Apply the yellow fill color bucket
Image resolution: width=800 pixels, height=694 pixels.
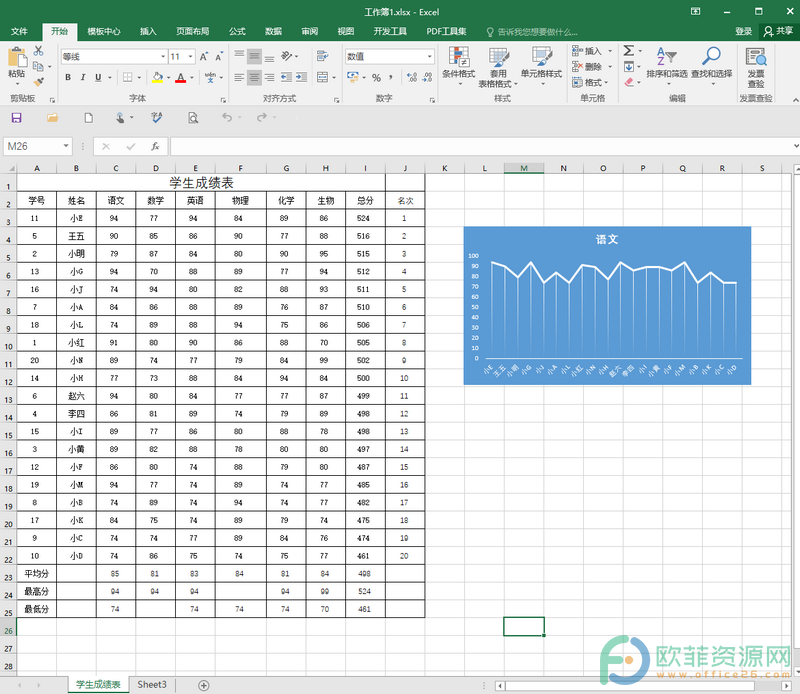point(158,77)
